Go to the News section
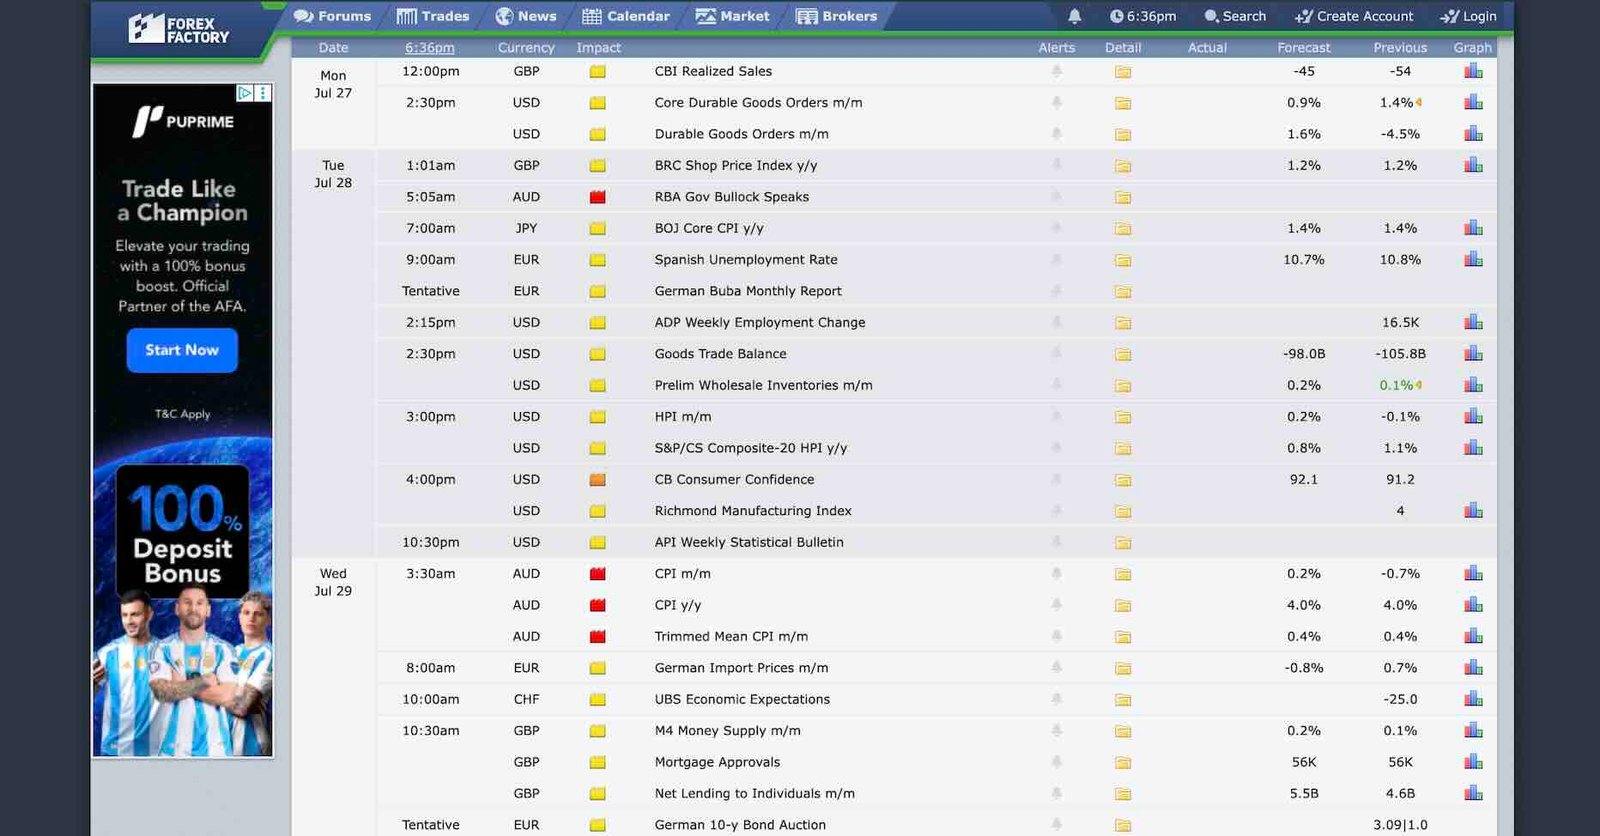This screenshot has width=1600, height=836. click(526, 16)
